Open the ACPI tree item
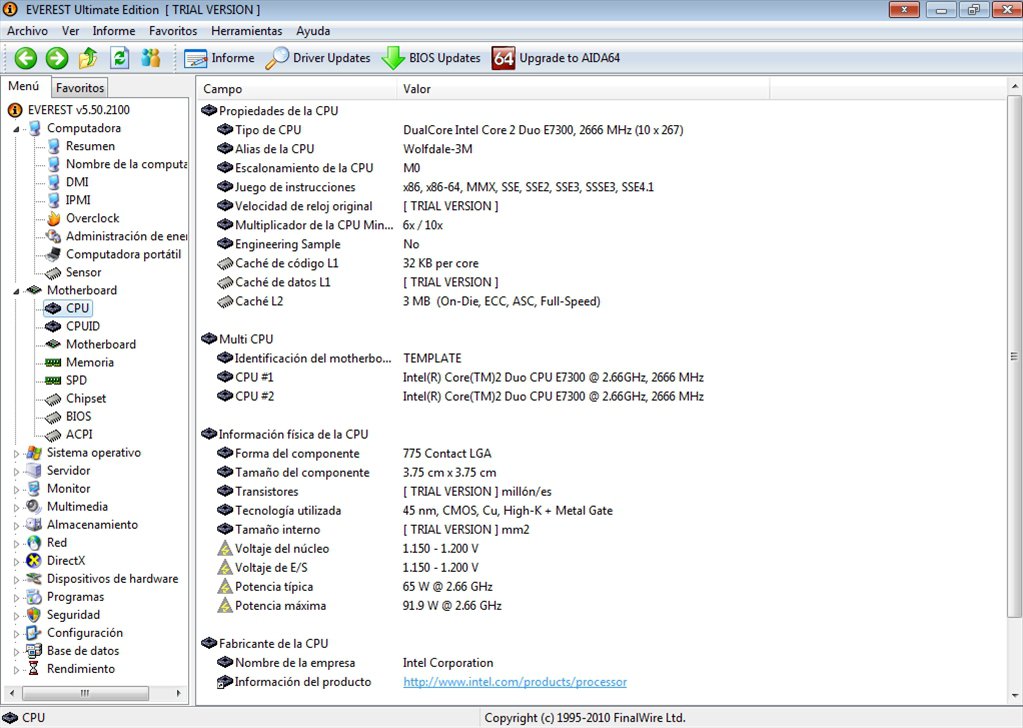This screenshot has height=728, width=1023. (x=79, y=434)
